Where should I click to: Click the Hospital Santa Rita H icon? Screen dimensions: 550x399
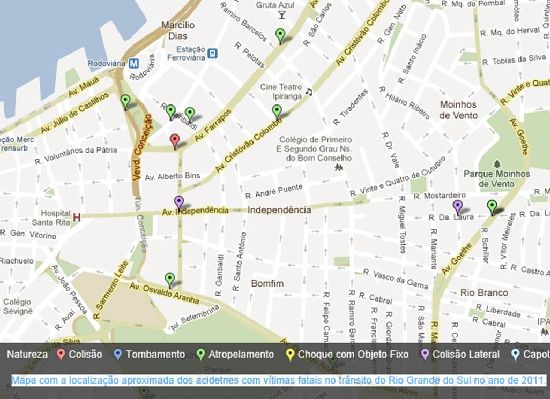pos(76,218)
